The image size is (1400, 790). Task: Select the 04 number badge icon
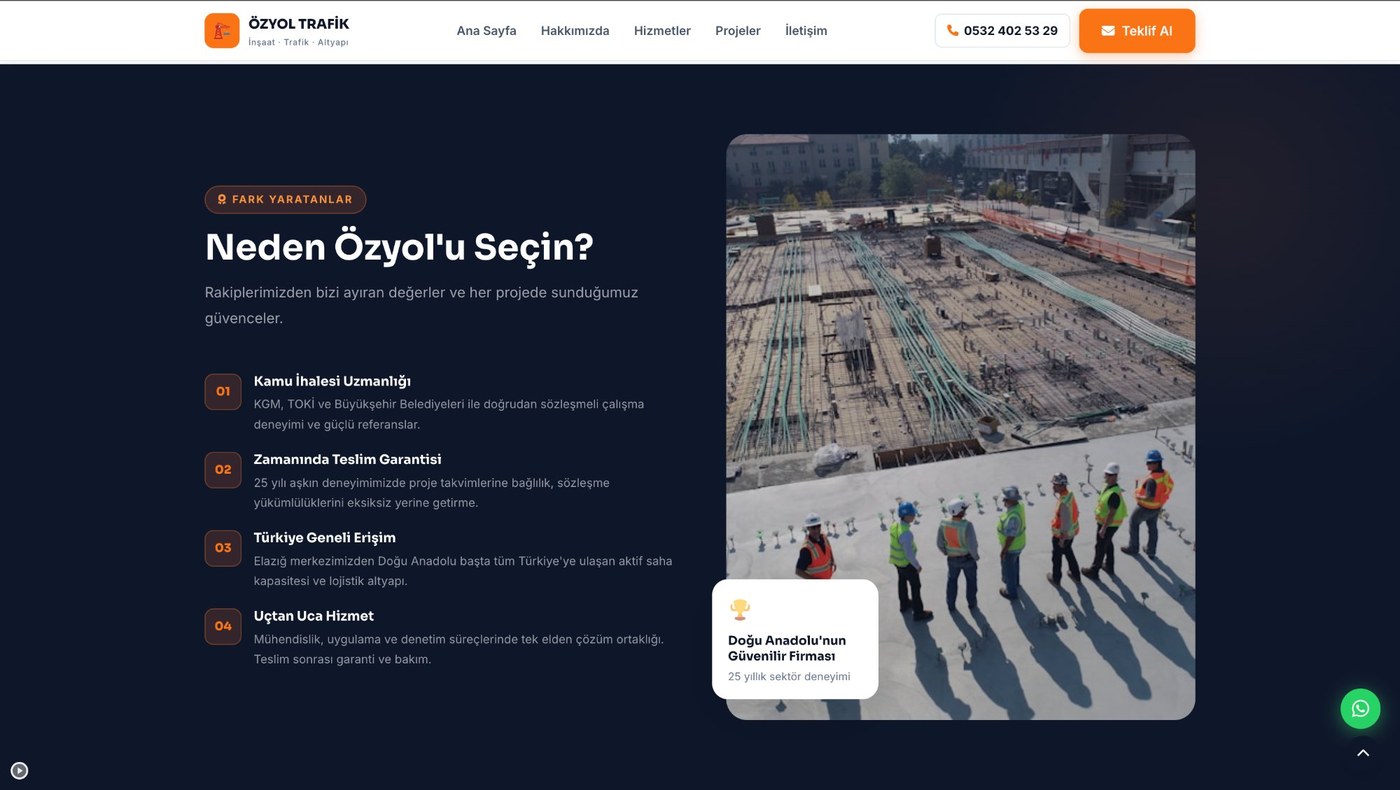click(x=223, y=626)
